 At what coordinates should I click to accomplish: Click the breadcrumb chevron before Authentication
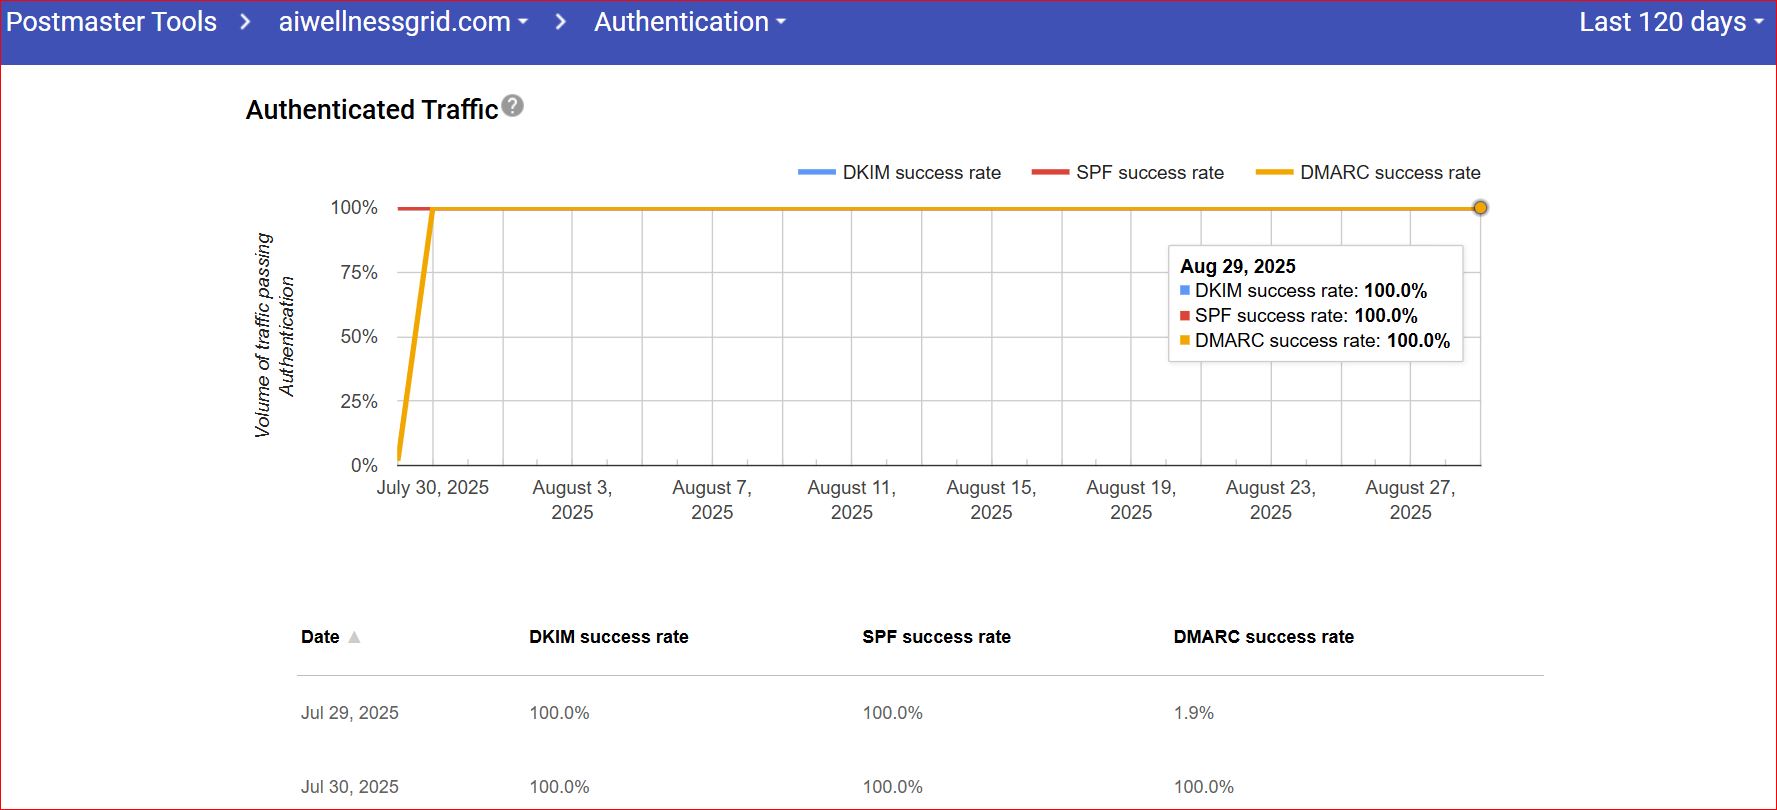tap(561, 22)
